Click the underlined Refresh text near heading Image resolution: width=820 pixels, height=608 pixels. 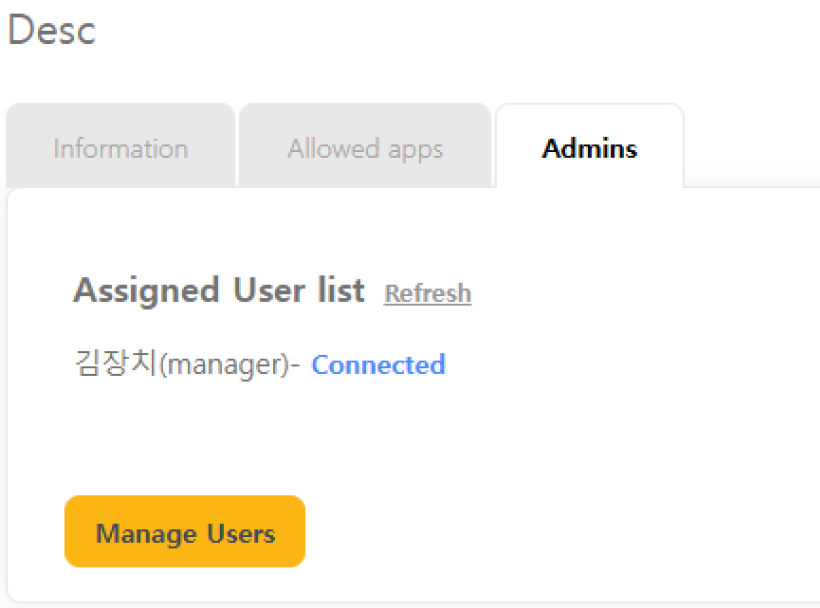click(427, 294)
